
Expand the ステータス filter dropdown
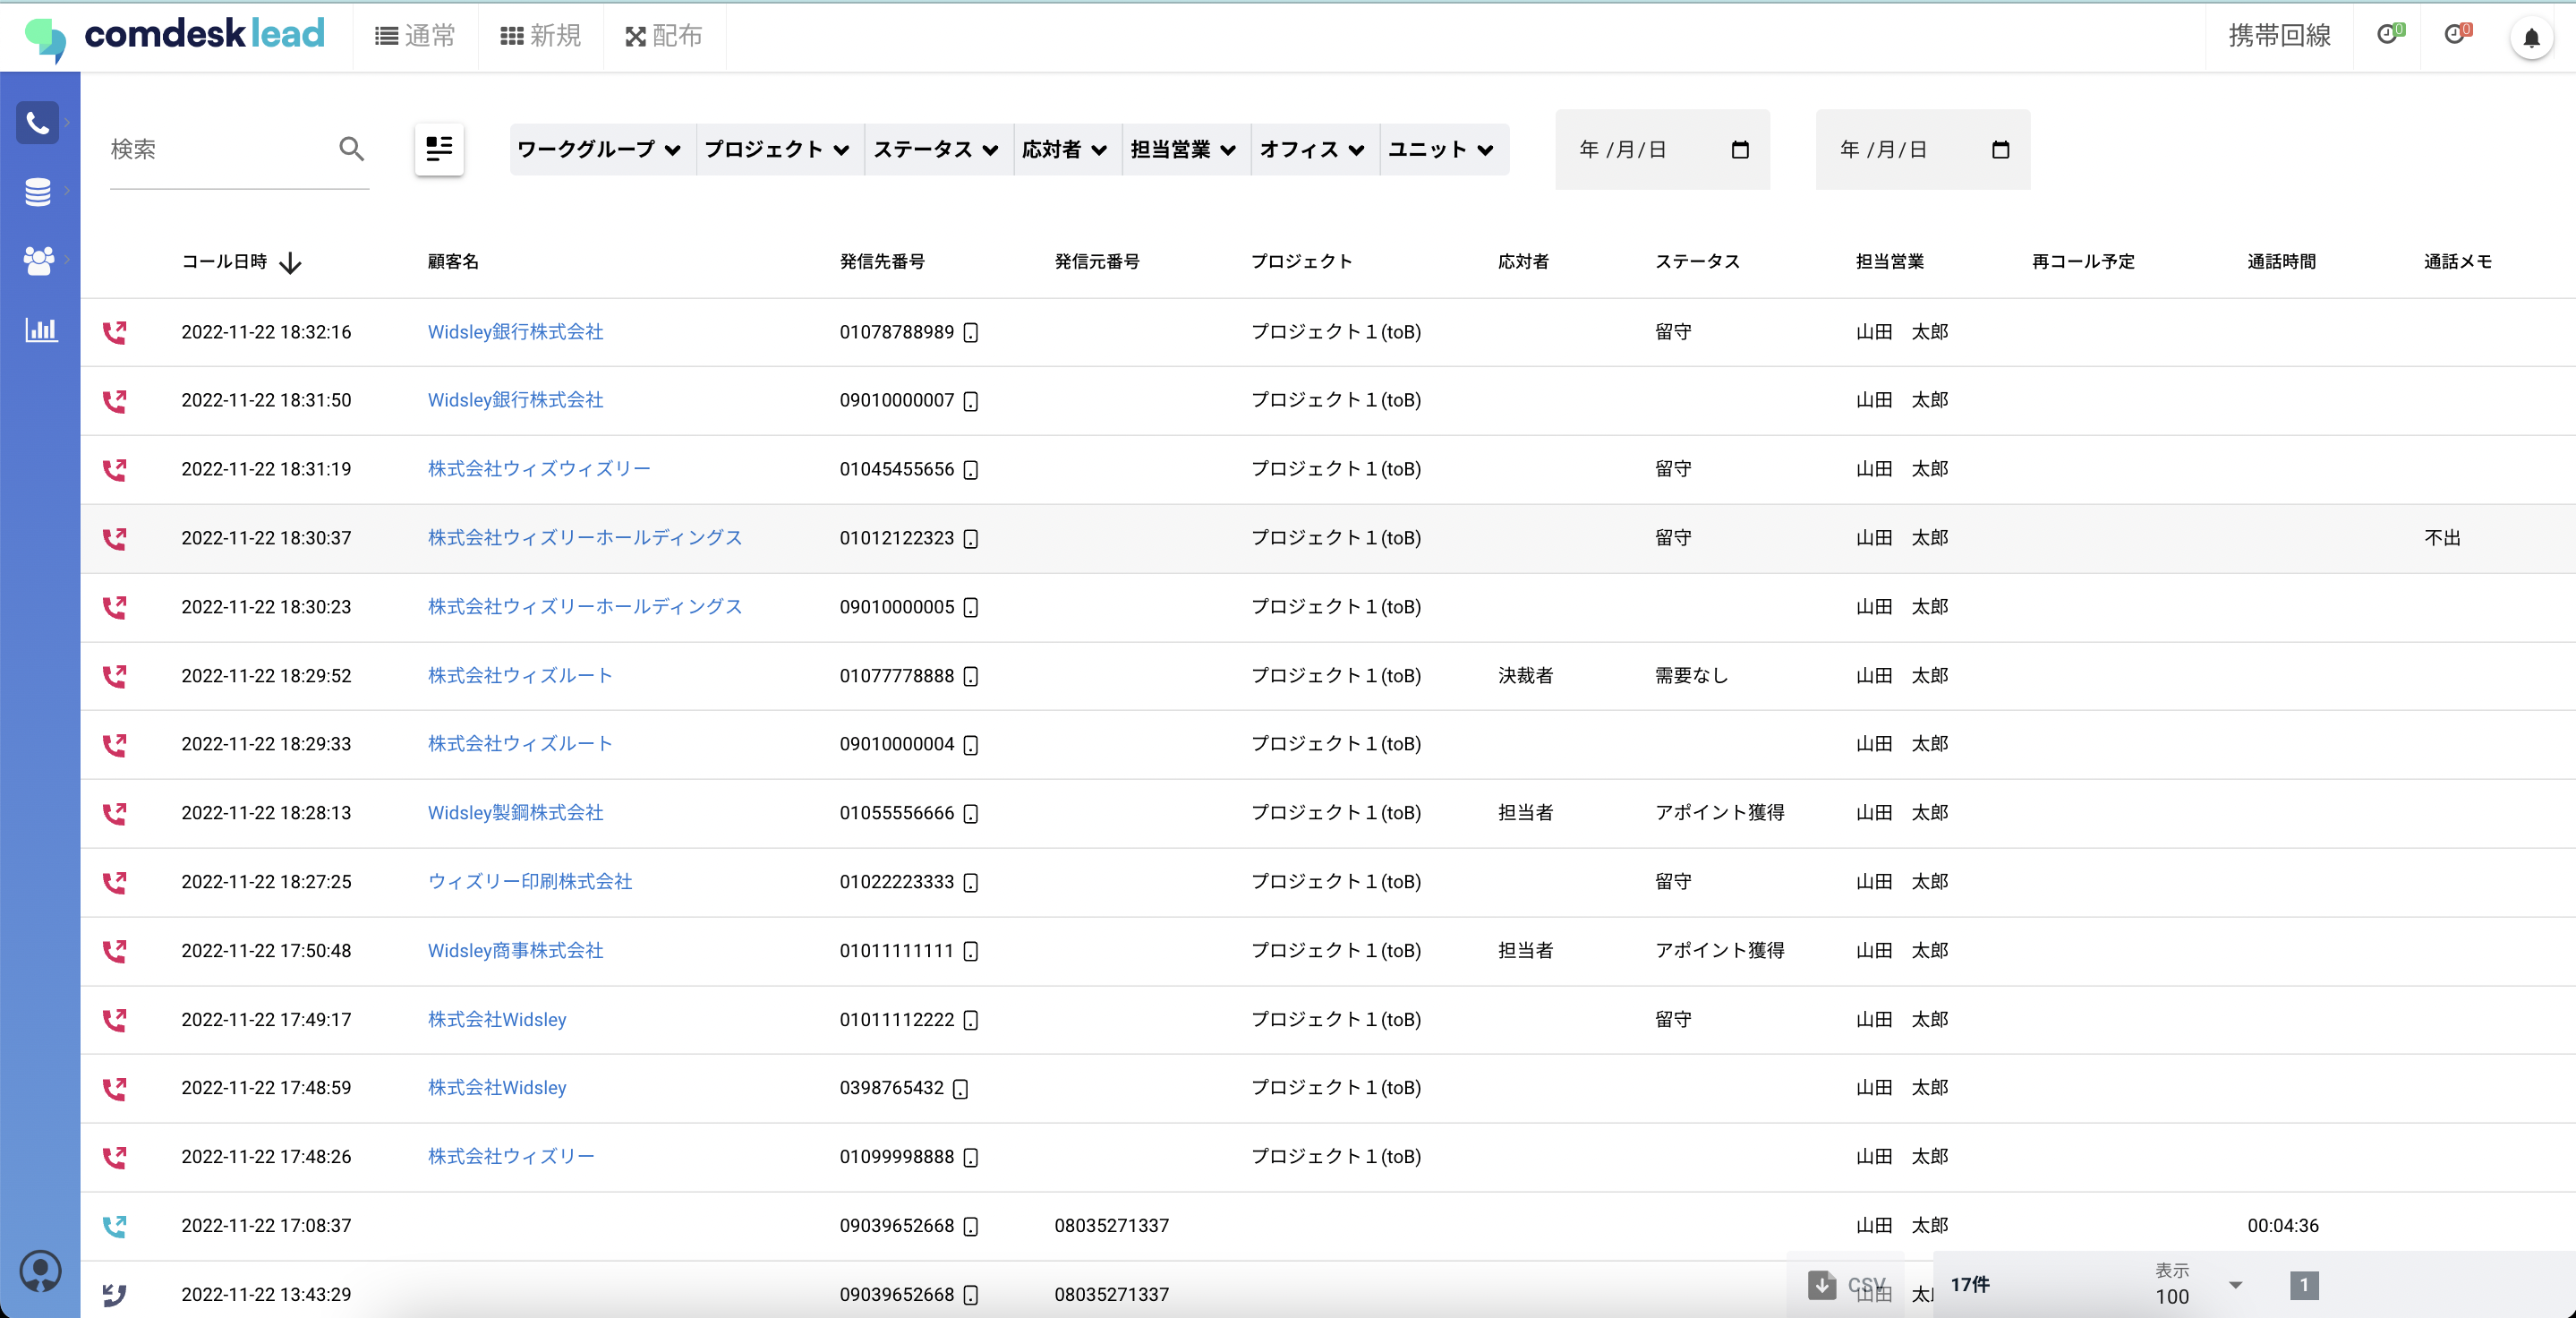click(x=935, y=150)
